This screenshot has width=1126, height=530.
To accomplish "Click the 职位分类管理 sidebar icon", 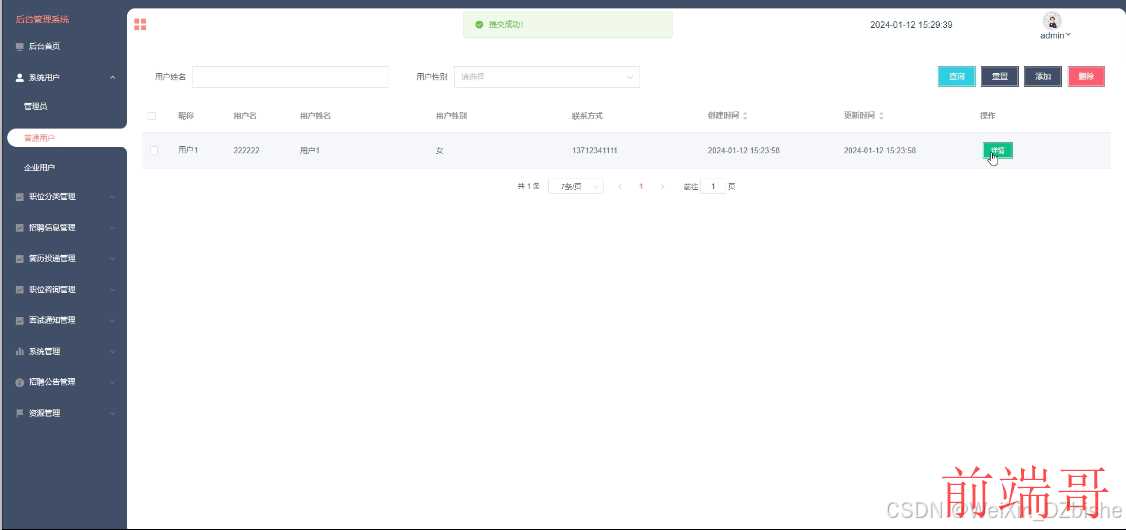I will [x=20, y=197].
